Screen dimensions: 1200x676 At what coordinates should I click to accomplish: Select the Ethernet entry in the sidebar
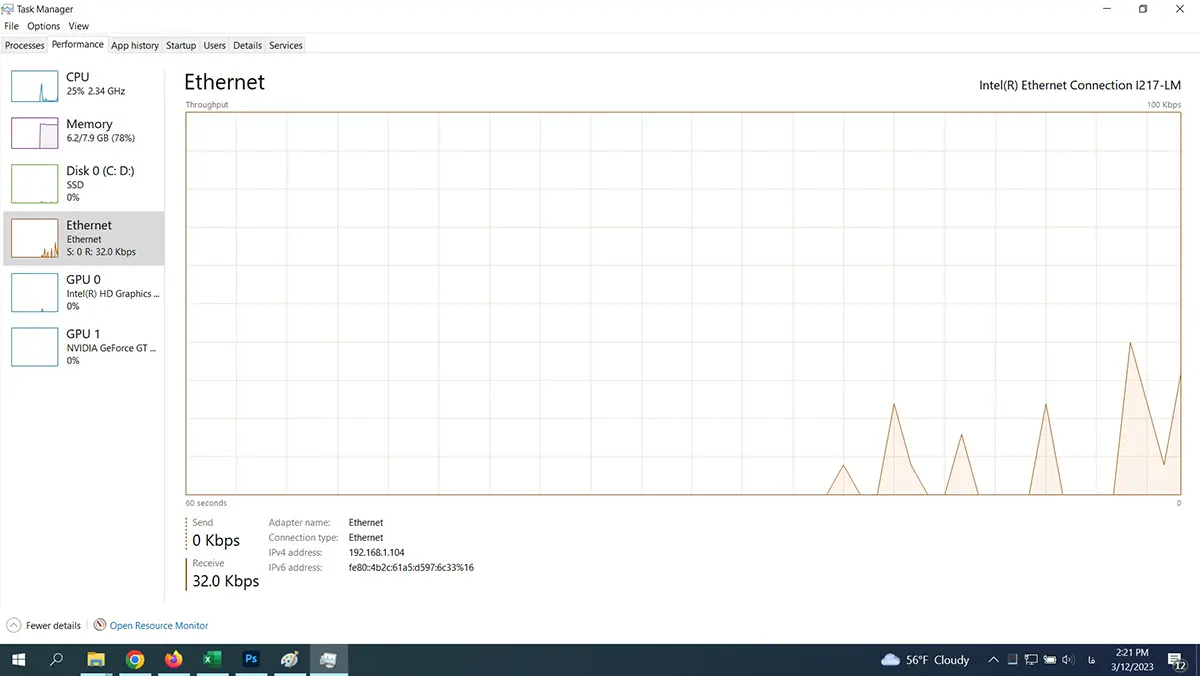84,238
